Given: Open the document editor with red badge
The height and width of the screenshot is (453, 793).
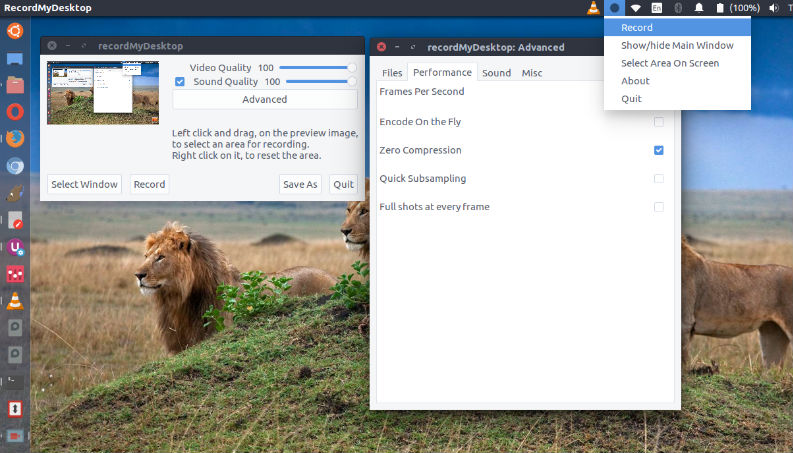Looking at the screenshot, I should coord(15,220).
